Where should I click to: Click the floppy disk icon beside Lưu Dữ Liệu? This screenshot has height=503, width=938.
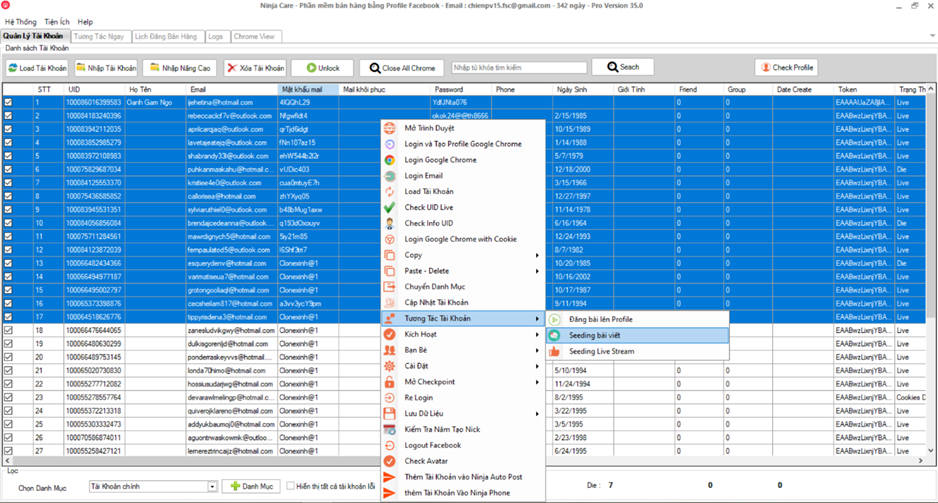(389, 413)
